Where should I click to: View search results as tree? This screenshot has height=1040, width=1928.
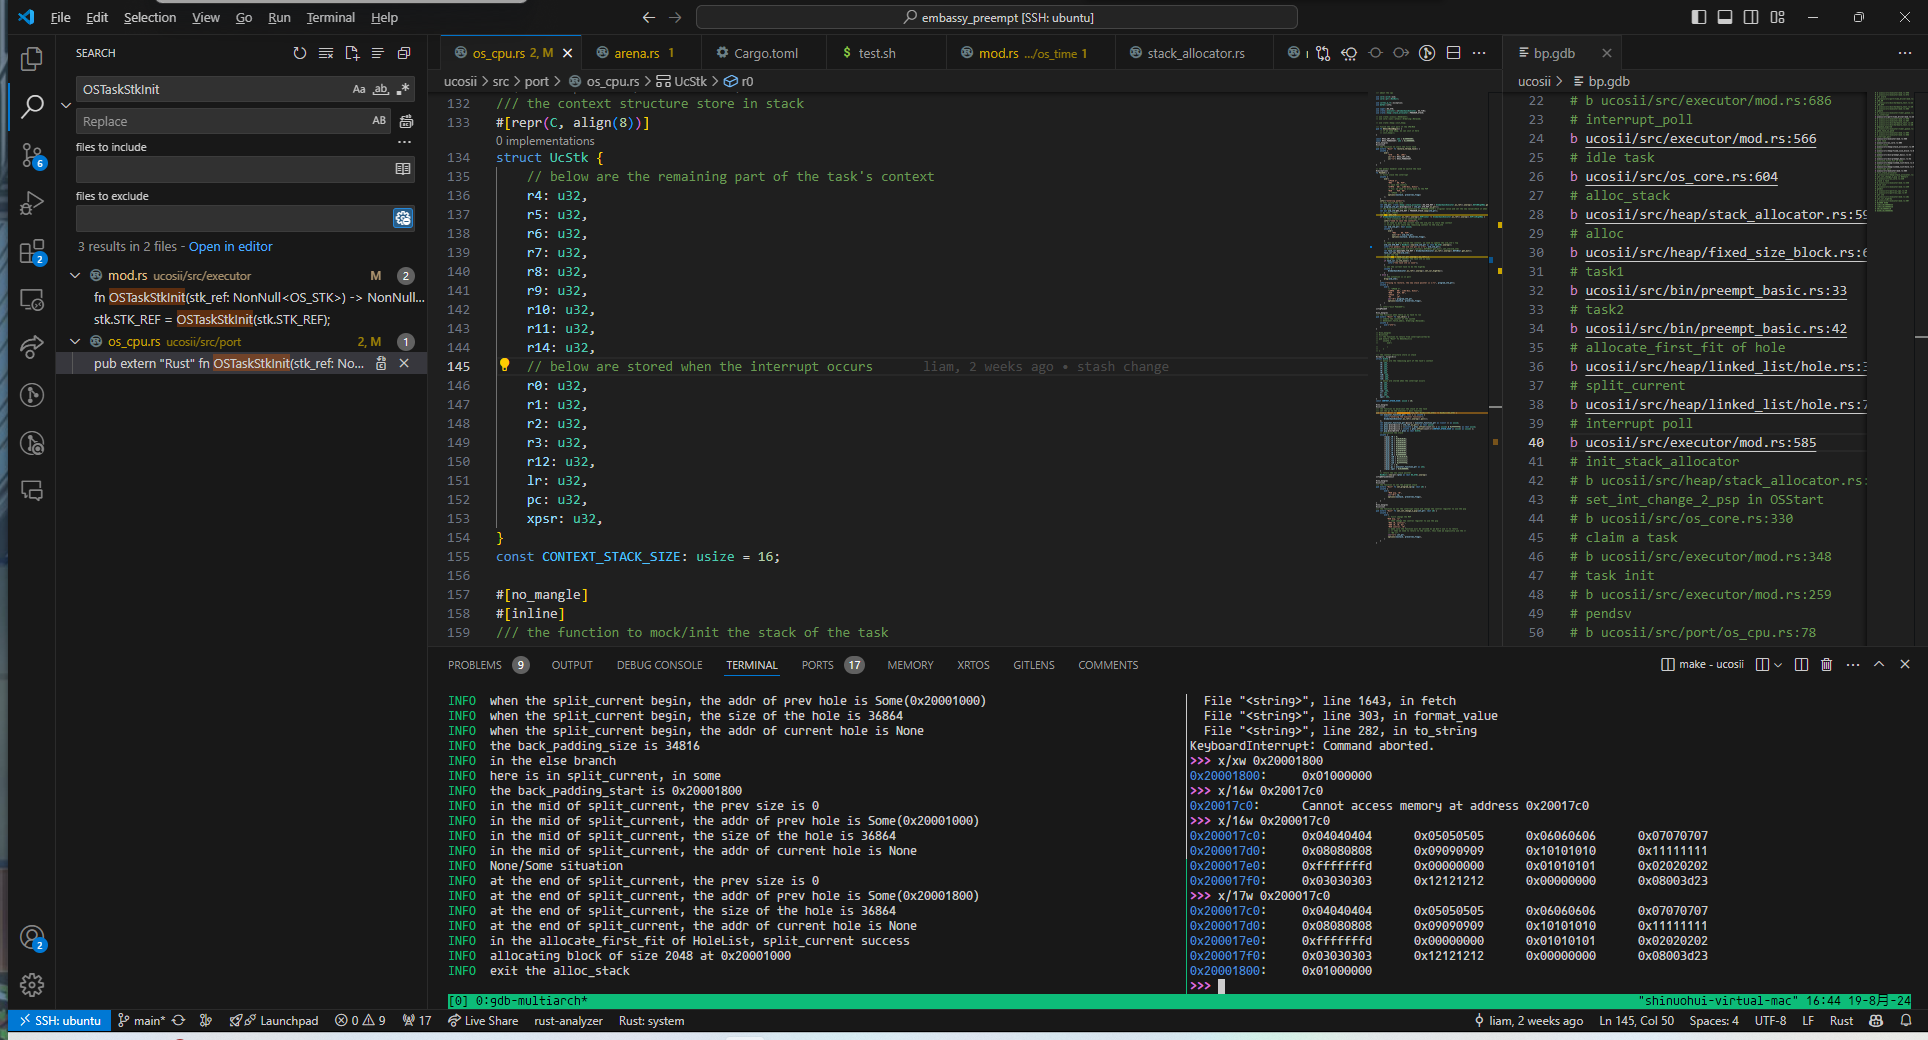click(x=378, y=53)
